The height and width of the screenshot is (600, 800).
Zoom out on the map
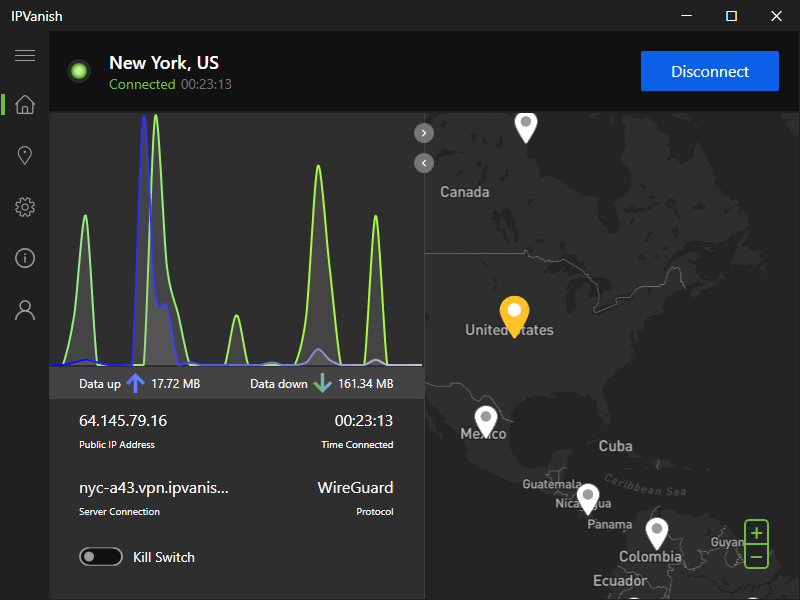[757, 556]
